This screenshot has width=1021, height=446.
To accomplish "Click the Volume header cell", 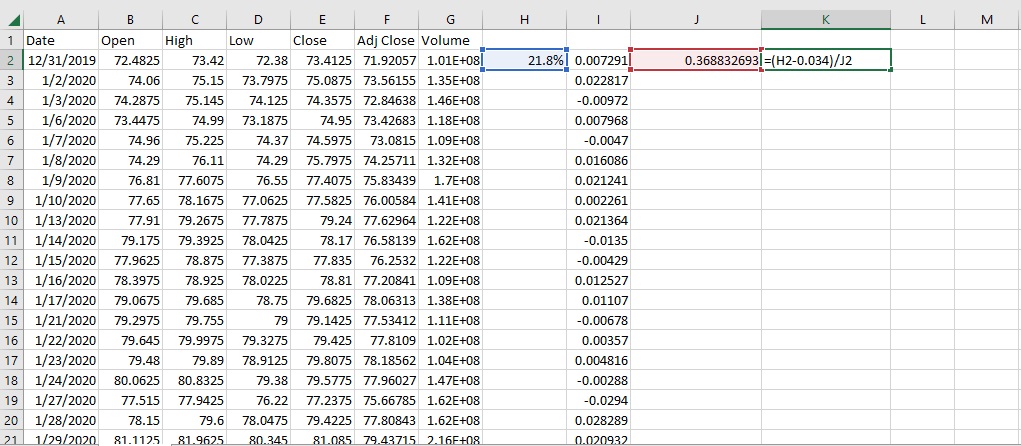I will click(450, 40).
